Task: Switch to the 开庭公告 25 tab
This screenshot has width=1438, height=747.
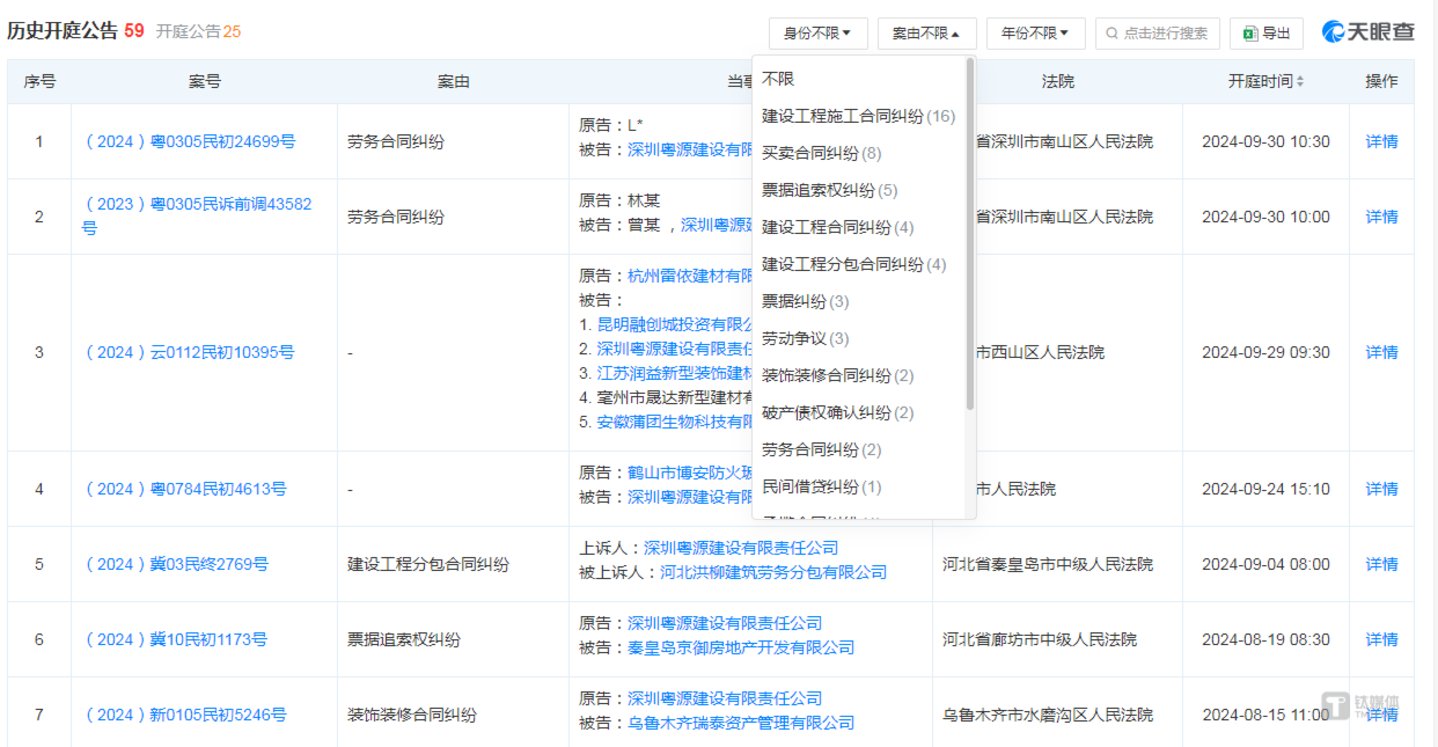Action: click(198, 32)
